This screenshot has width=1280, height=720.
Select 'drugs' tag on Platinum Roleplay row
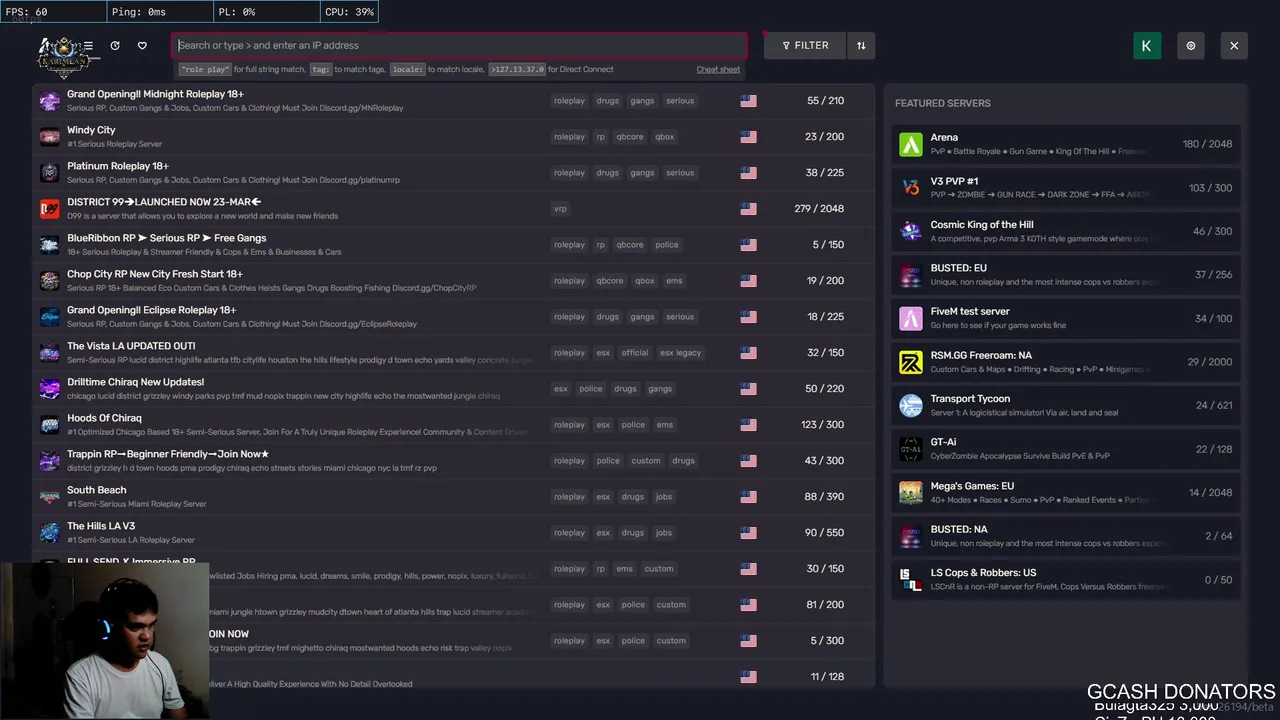(x=608, y=173)
